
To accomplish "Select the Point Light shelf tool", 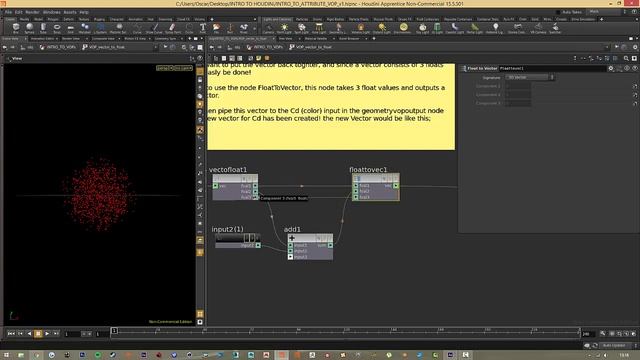I will [x=284, y=28].
